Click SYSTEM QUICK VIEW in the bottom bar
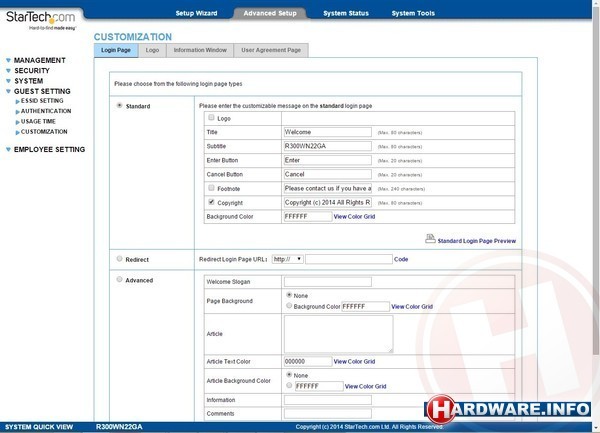The height and width of the screenshot is (433, 600). click(x=39, y=427)
